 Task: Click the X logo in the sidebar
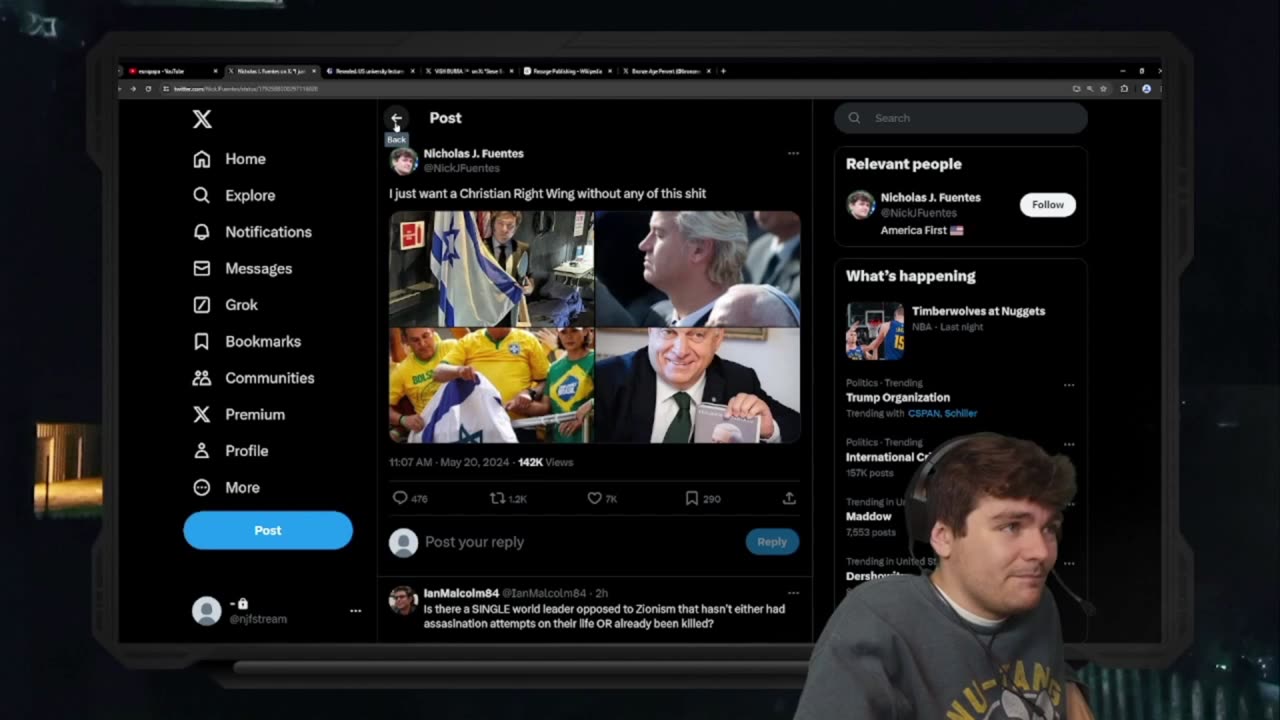tap(202, 119)
